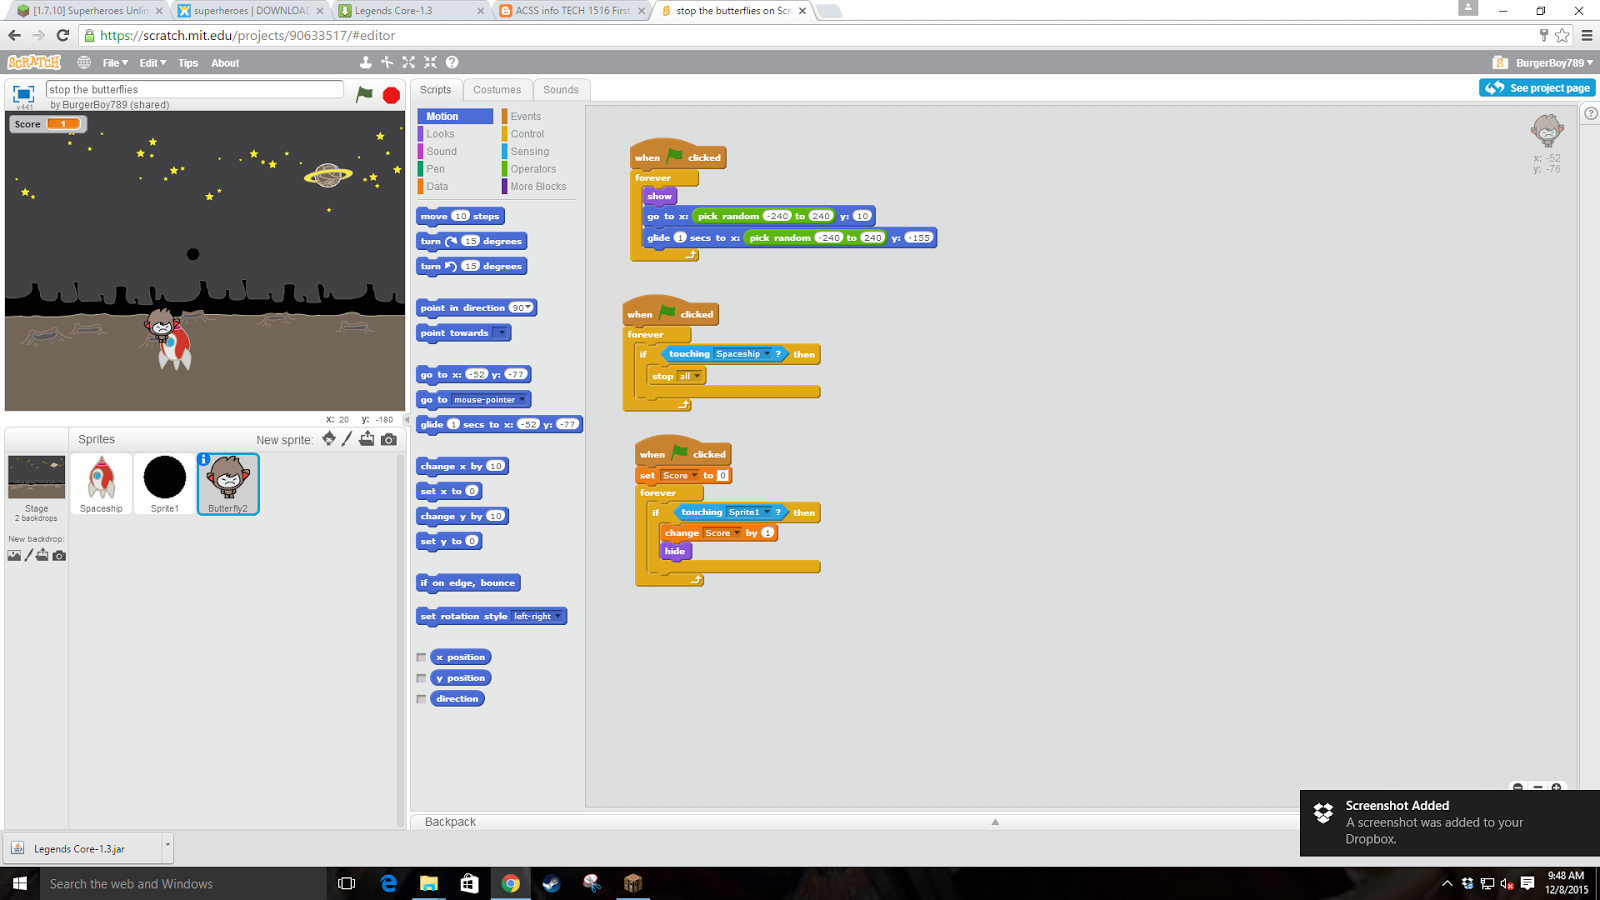Open Butterfly2's info with the i icon
This screenshot has width=1600, height=900.
tap(206, 460)
